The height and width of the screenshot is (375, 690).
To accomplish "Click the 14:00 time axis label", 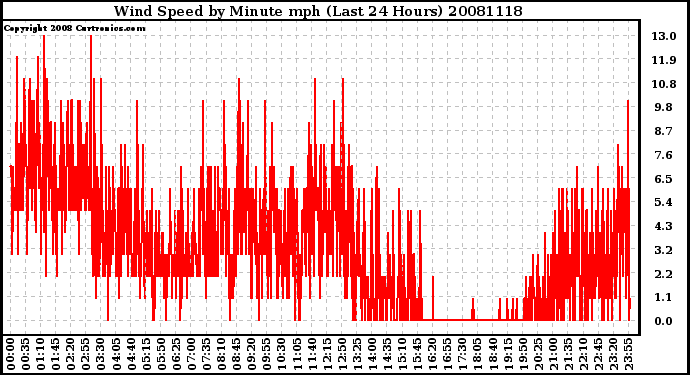I will coord(372,354).
